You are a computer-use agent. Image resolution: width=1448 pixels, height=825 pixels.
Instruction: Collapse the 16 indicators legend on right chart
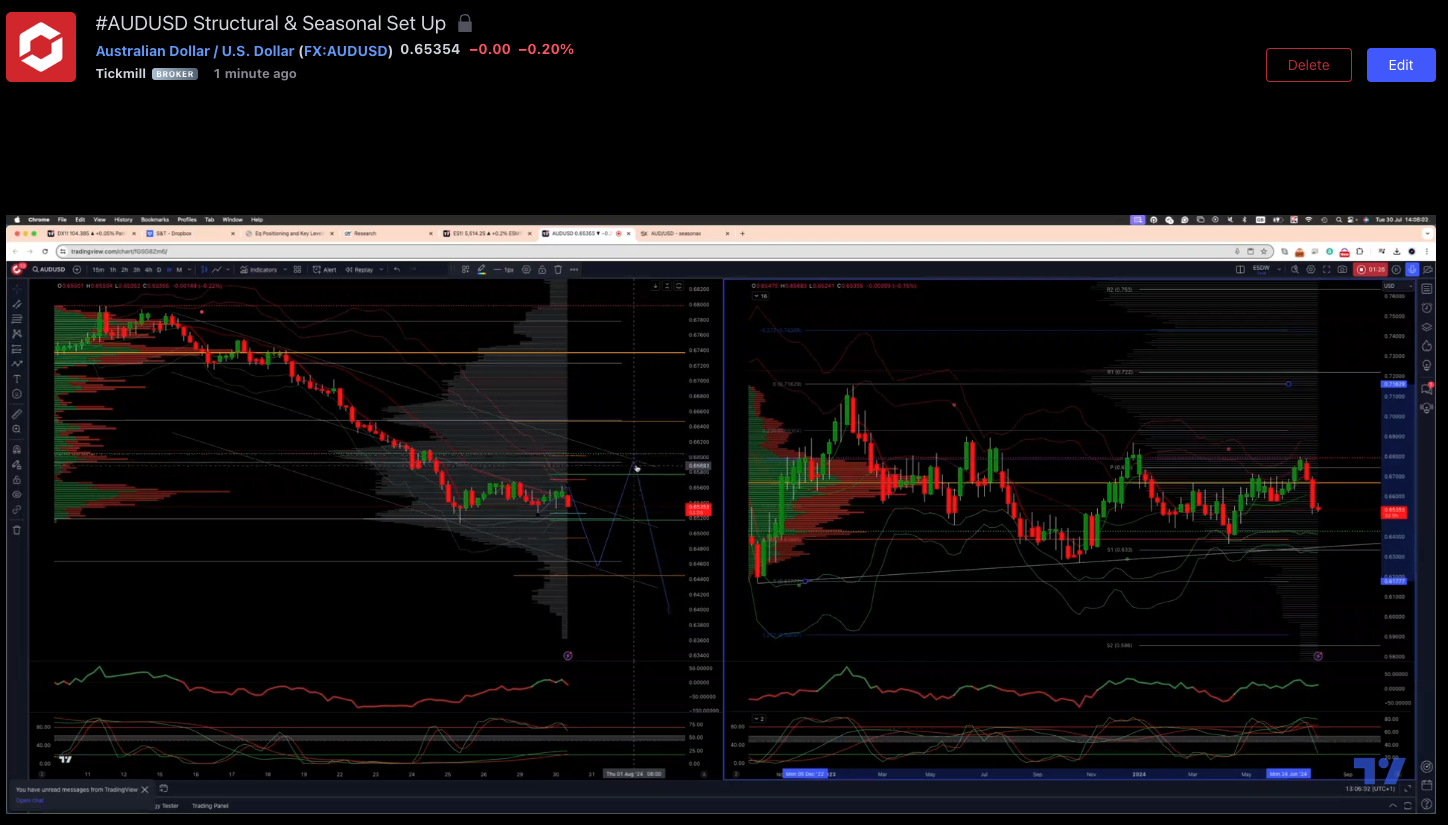759,296
